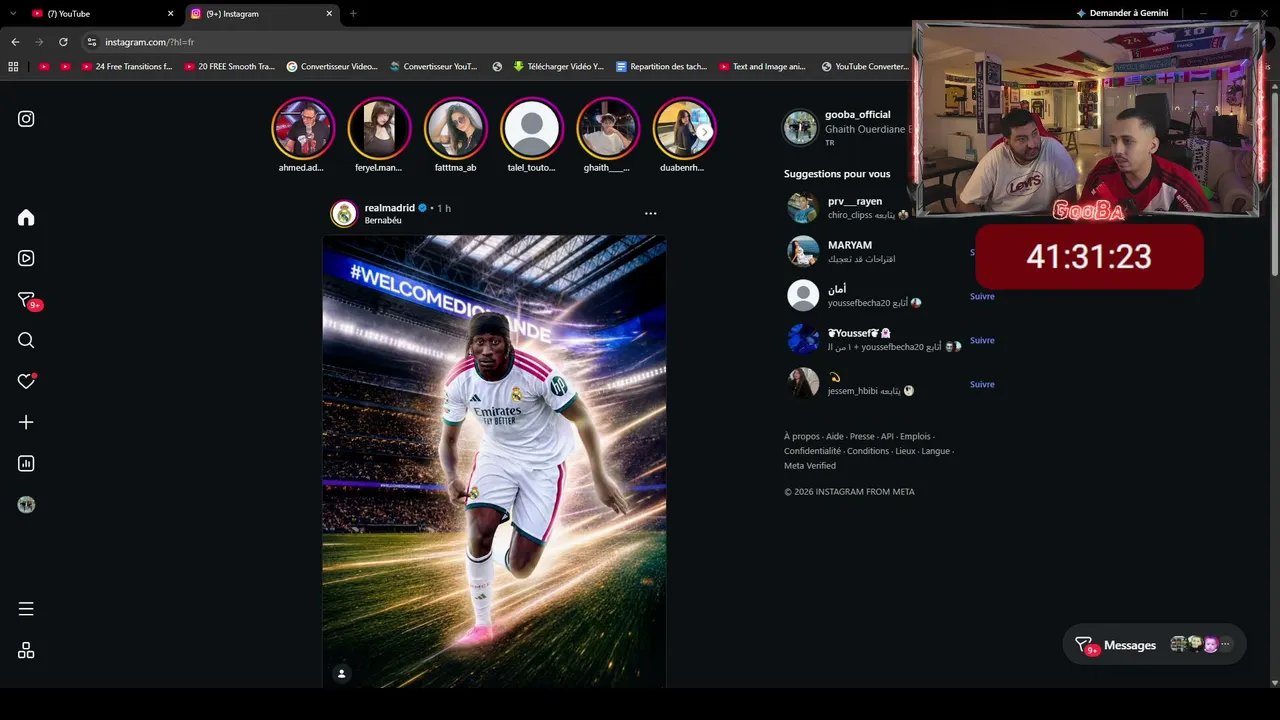The height and width of the screenshot is (720, 1280).
Task: Open the floating Messages button
Action: pyautogui.click(x=1152, y=645)
